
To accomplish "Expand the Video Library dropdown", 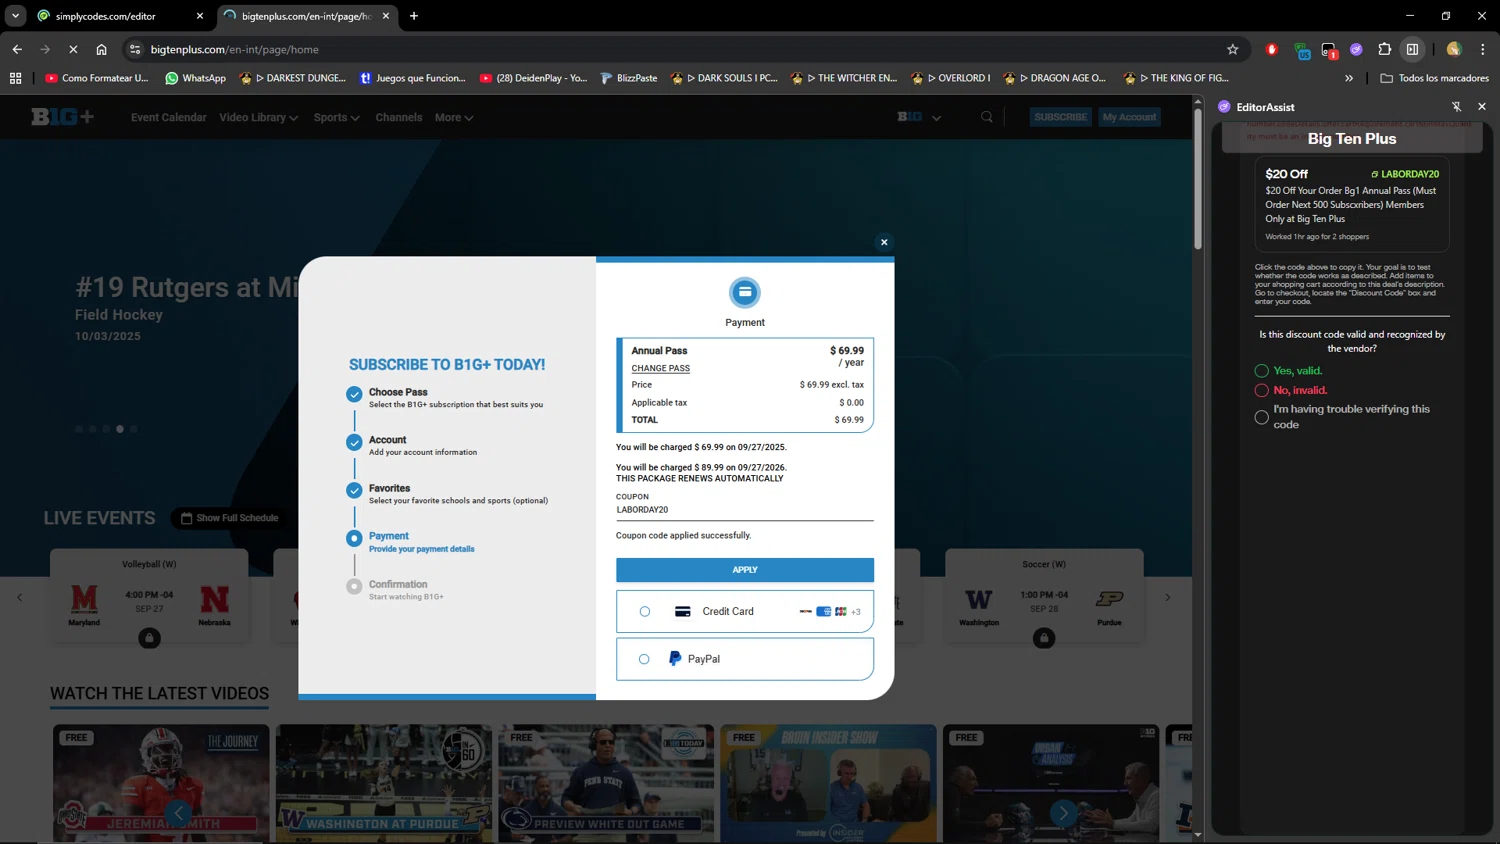I will coord(258,117).
